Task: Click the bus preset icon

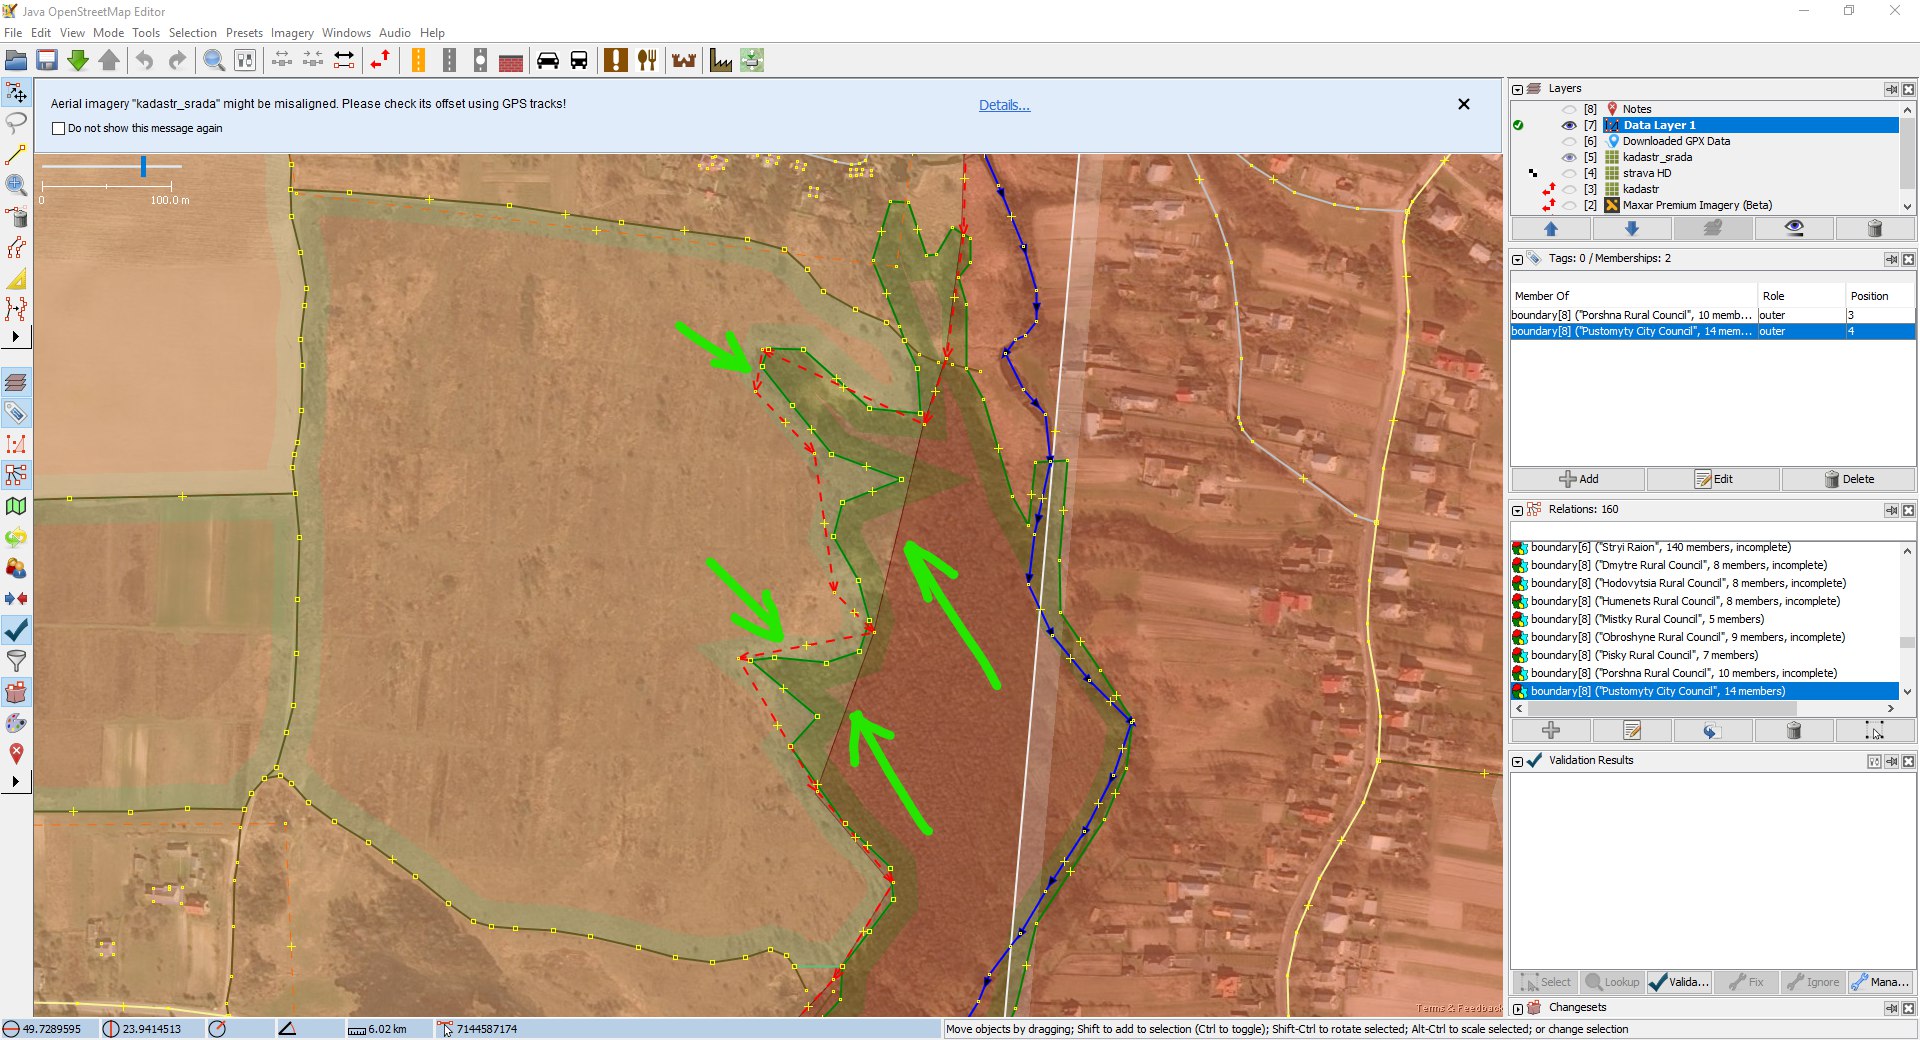Action: (x=579, y=61)
